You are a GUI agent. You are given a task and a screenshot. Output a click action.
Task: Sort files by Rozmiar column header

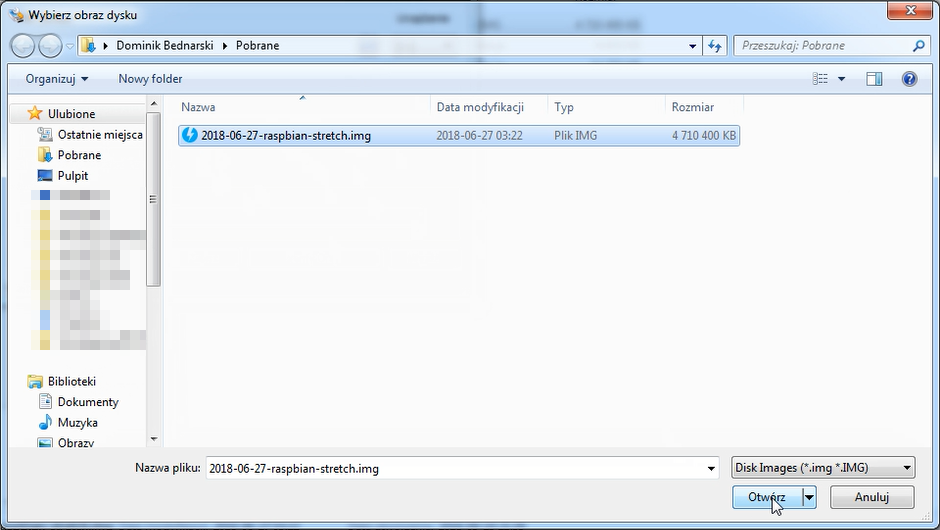tap(693, 107)
